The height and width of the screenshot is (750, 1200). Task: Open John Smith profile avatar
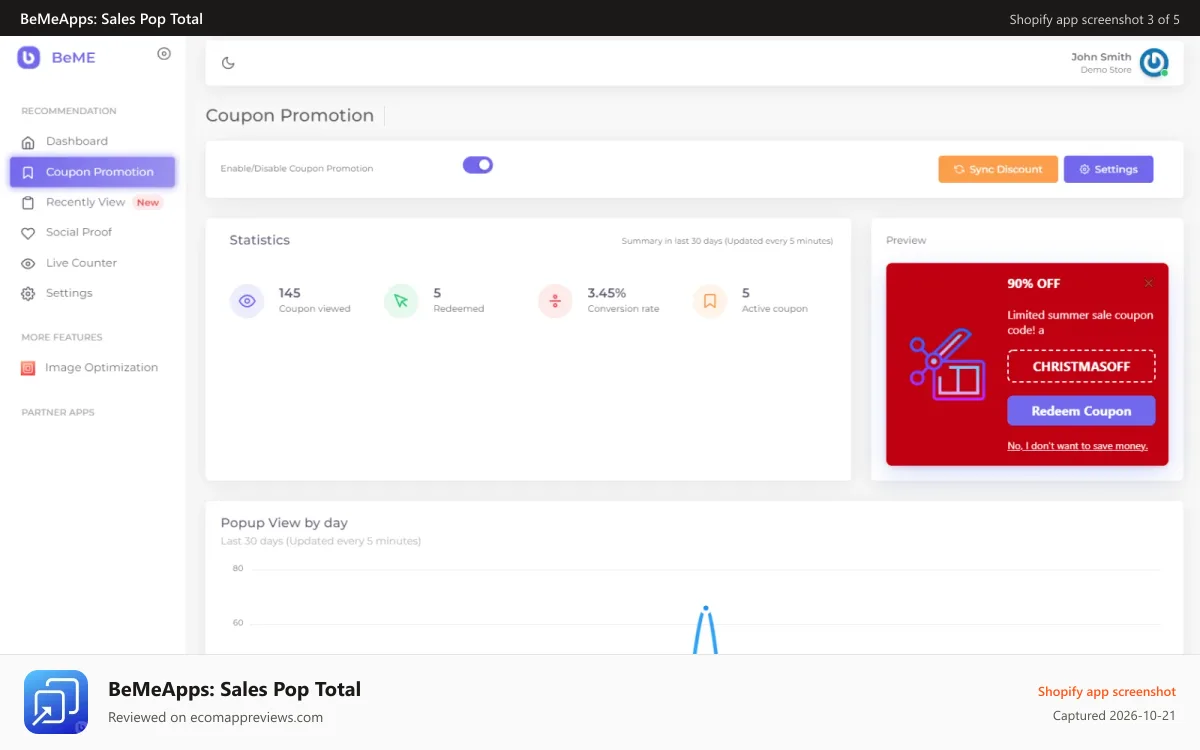1154,63
